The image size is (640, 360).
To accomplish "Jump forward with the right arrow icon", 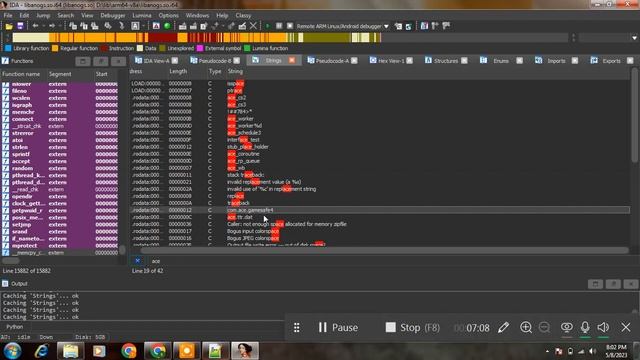I will 52,26.
